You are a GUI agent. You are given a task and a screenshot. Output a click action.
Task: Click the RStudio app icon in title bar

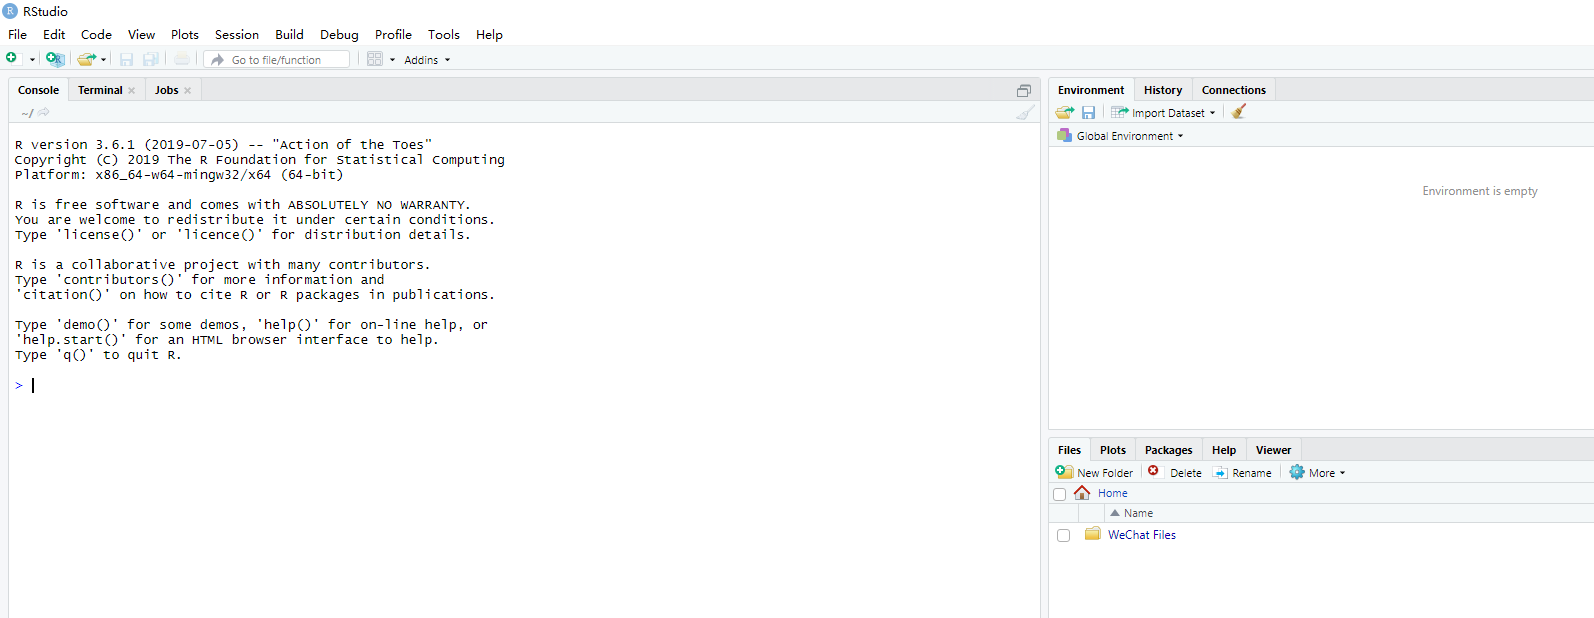[10, 11]
